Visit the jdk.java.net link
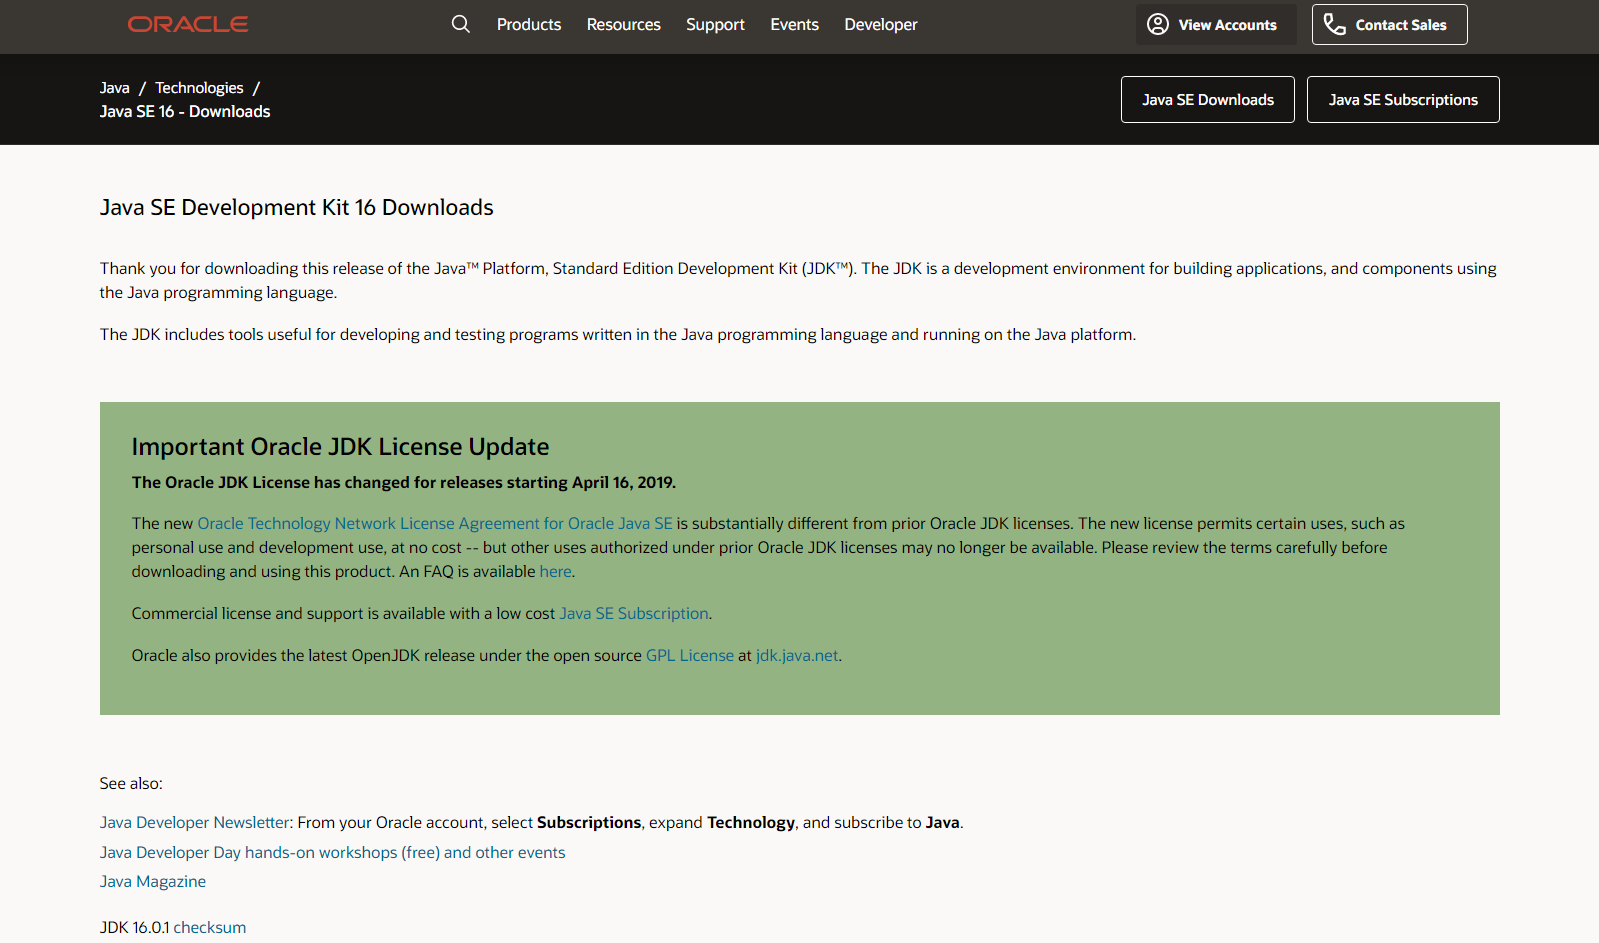1599x943 pixels. tap(797, 656)
